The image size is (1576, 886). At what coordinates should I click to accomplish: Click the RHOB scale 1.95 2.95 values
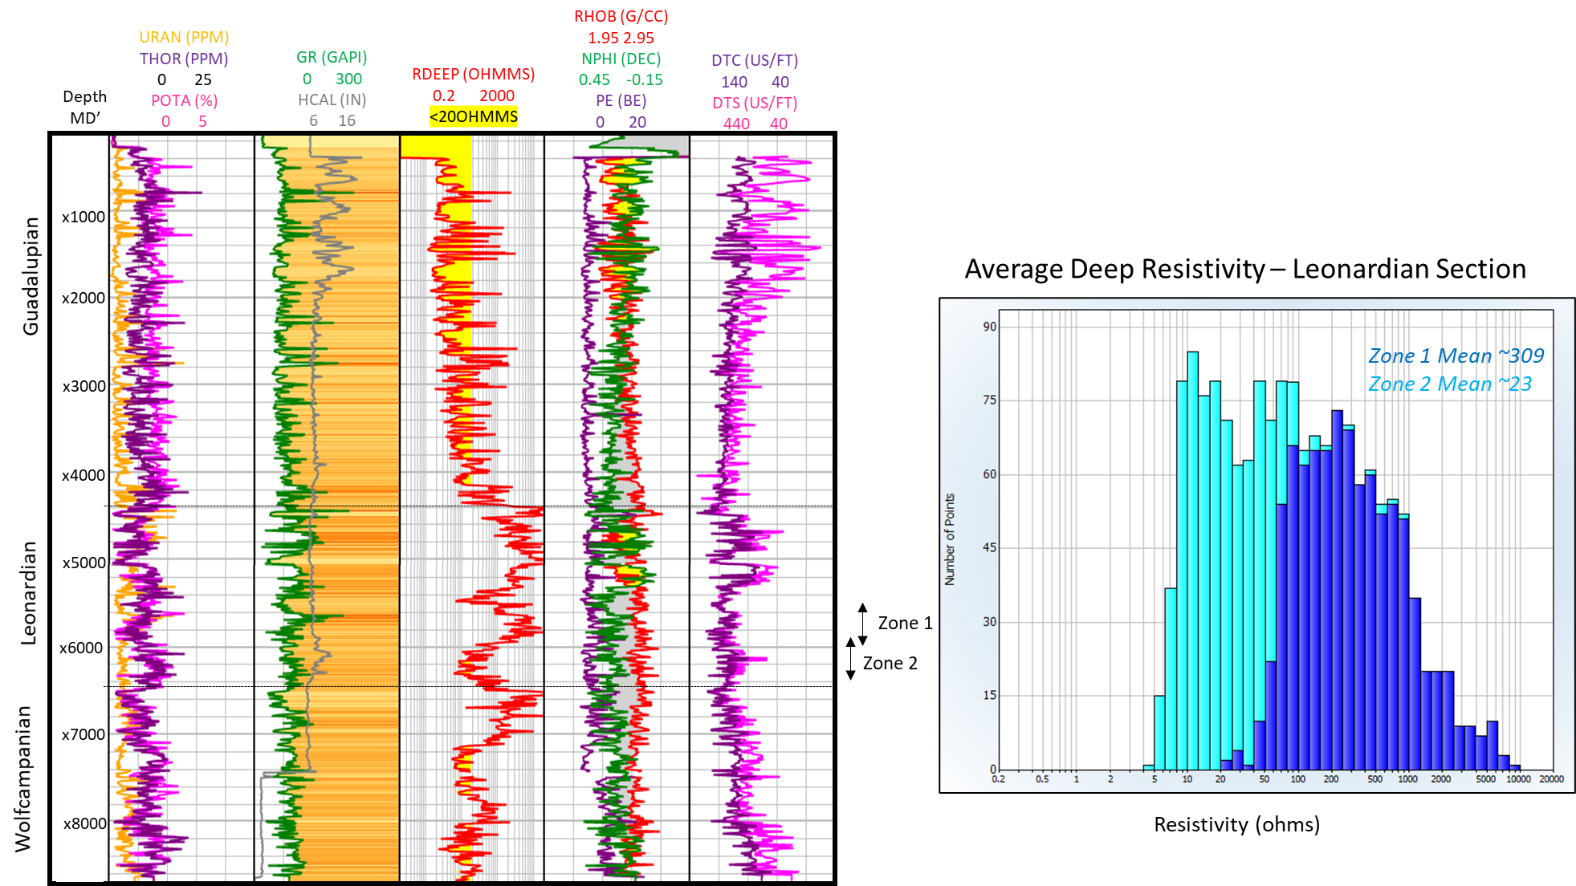(x=621, y=37)
